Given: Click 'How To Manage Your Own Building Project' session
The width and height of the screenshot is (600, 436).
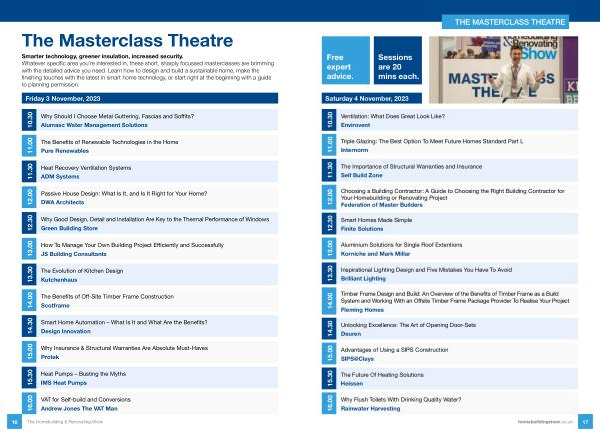Looking at the screenshot, I should click(132, 245).
